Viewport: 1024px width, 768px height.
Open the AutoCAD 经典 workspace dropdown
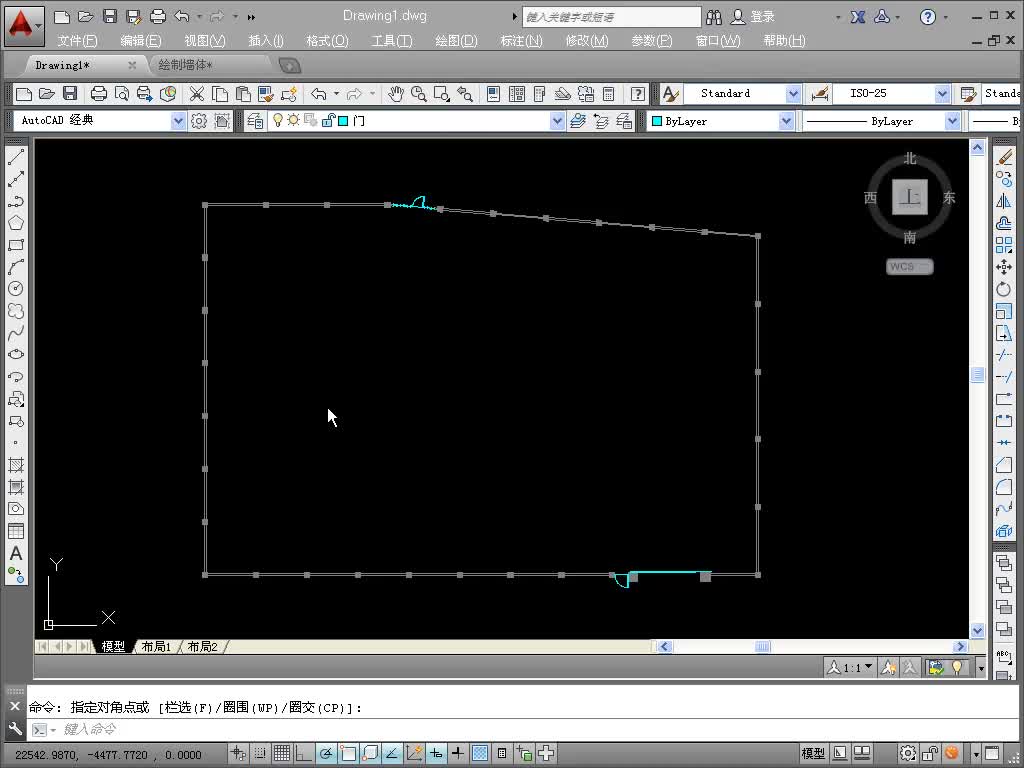click(x=178, y=121)
